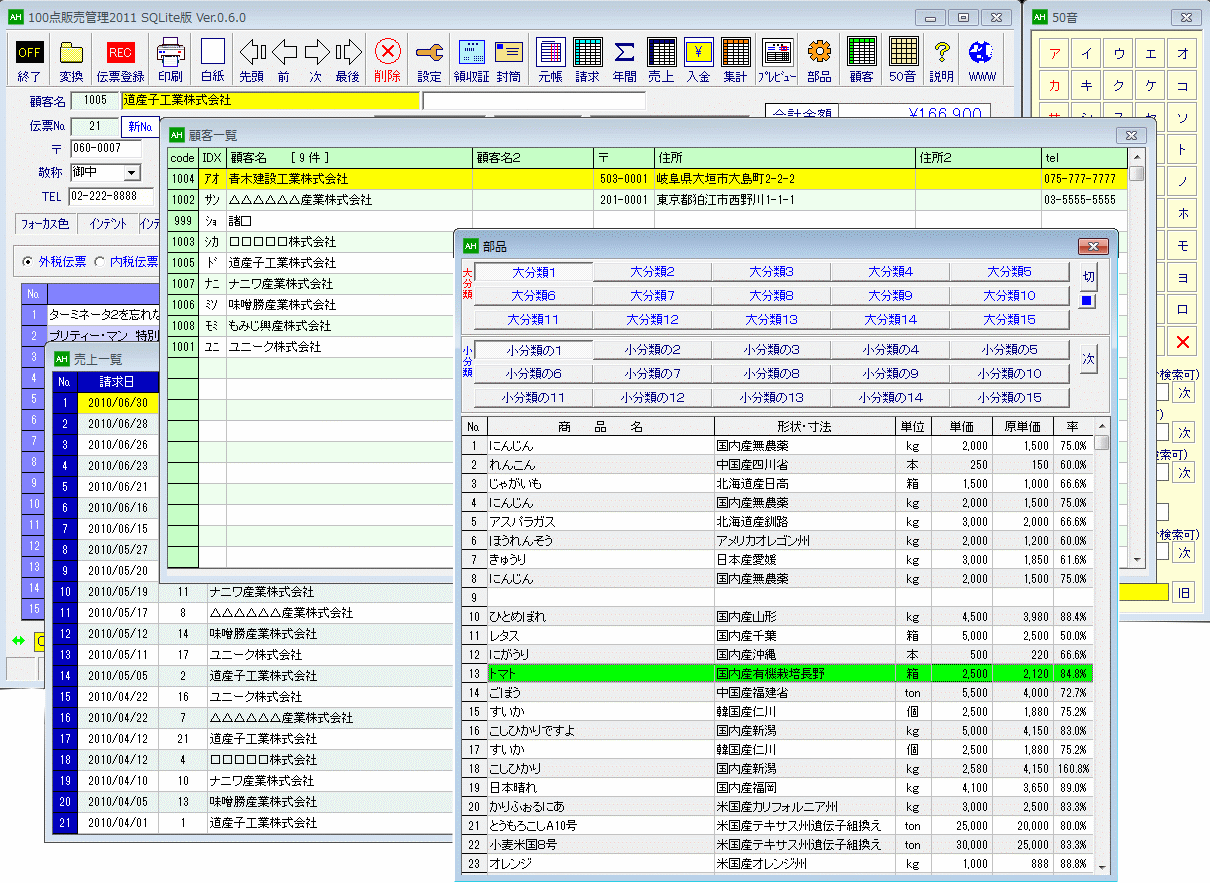Click the 領収証 receipt icon
Image resolution: width=1210 pixels, height=883 pixels.
pyautogui.click(x=471, y=60)
